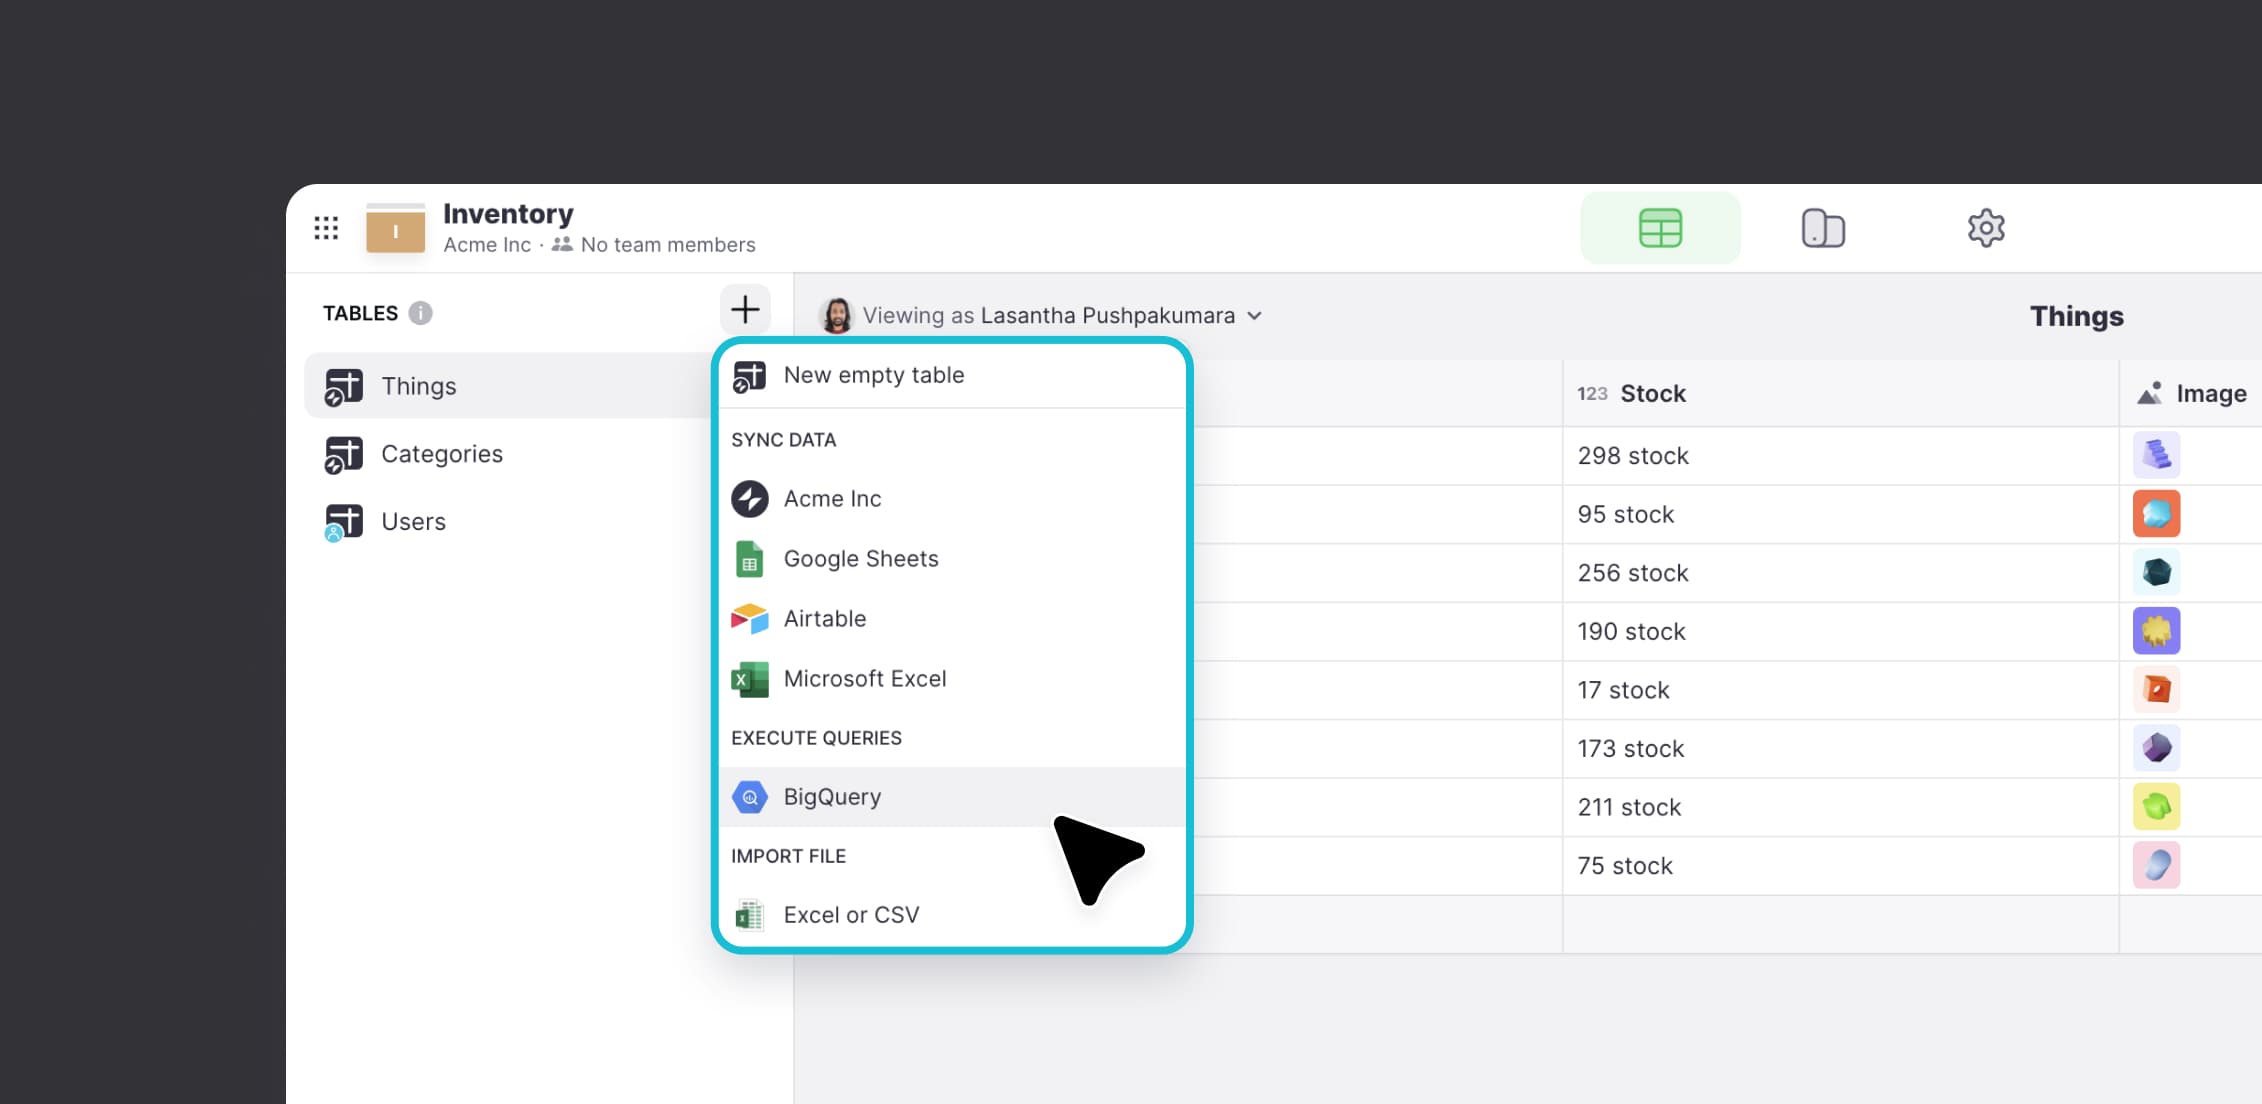Select the 75 stock cell
Screen dimensions: 2262x1104
(x=1840, y=866)
